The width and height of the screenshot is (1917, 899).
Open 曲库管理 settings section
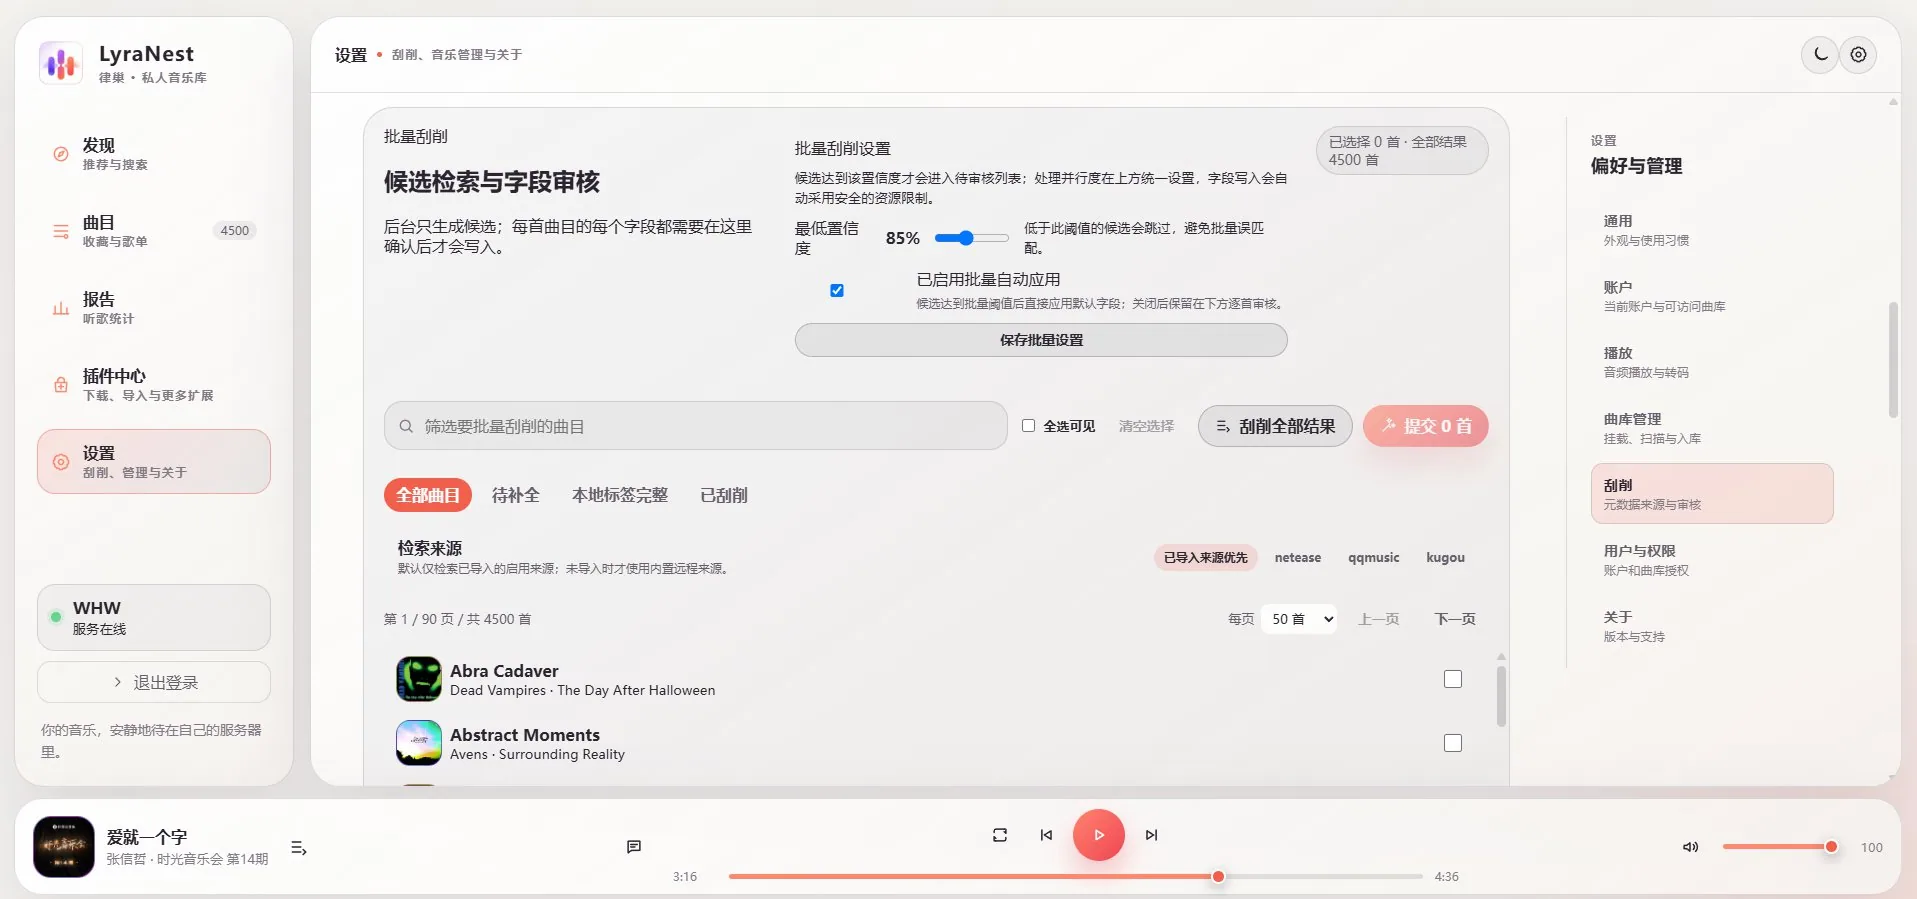(x=1712, y=428)
